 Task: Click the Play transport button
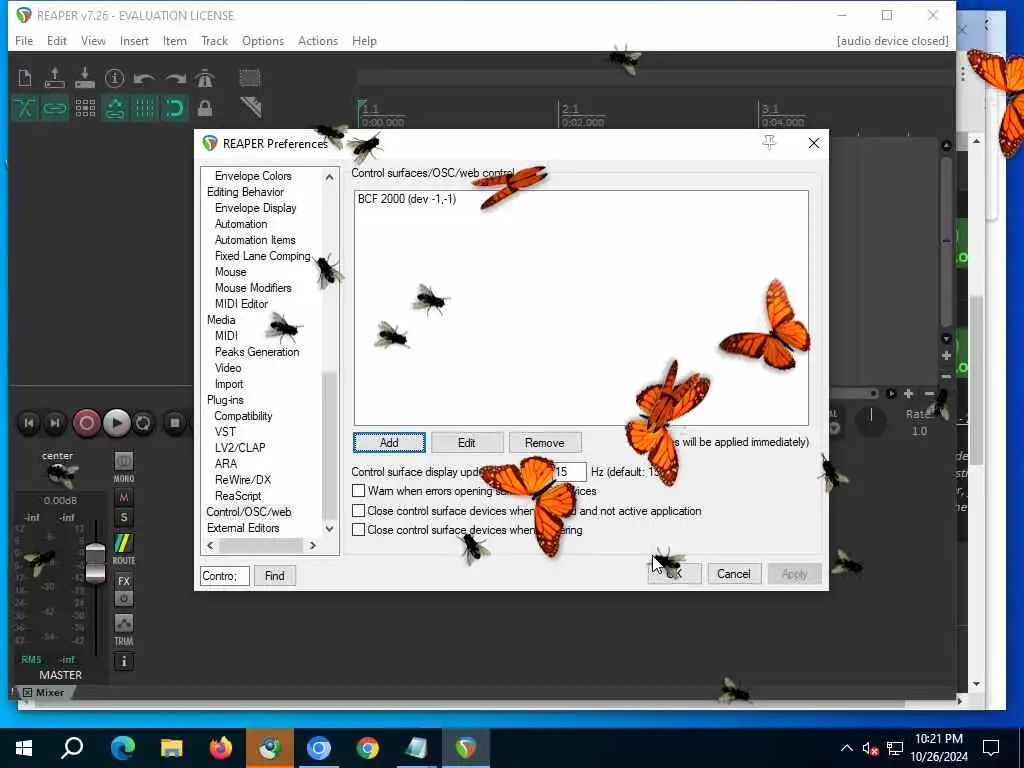(116, 423)
